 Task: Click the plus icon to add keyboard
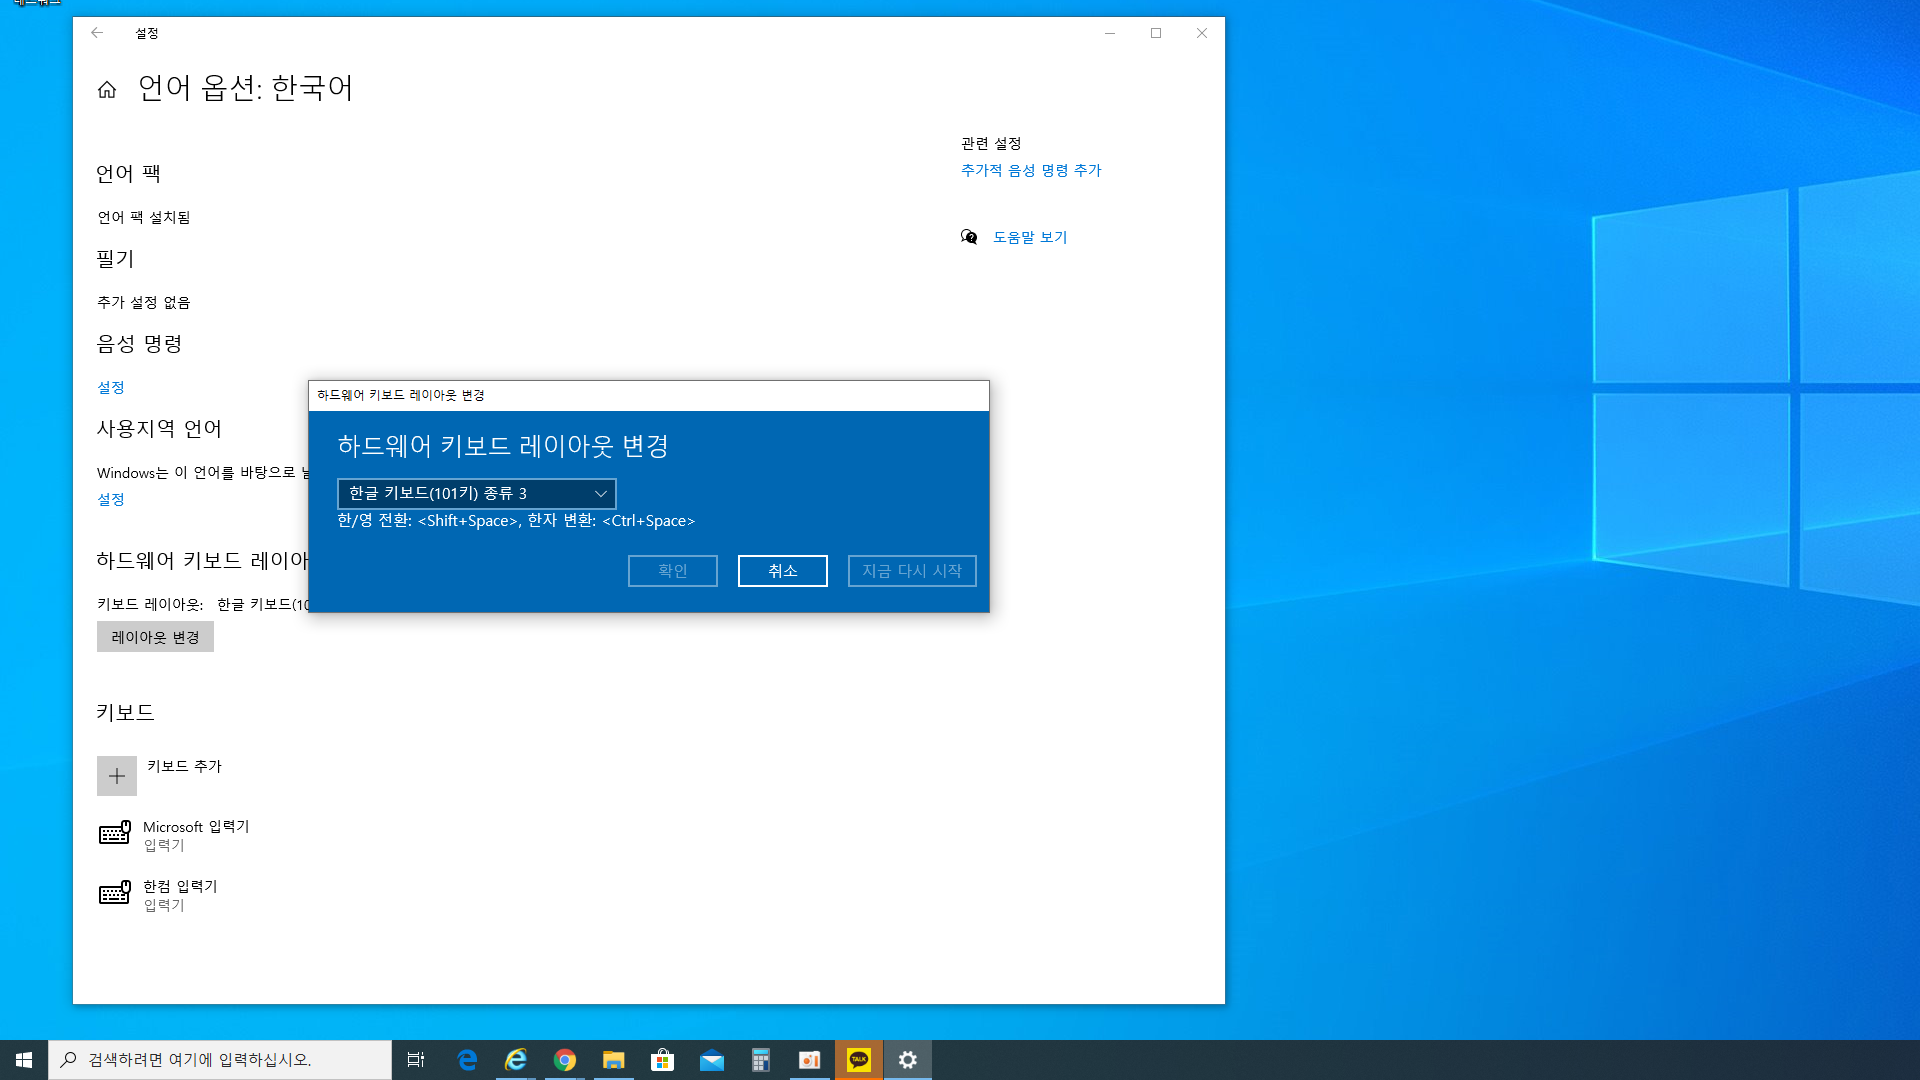(x=117, y=776)
